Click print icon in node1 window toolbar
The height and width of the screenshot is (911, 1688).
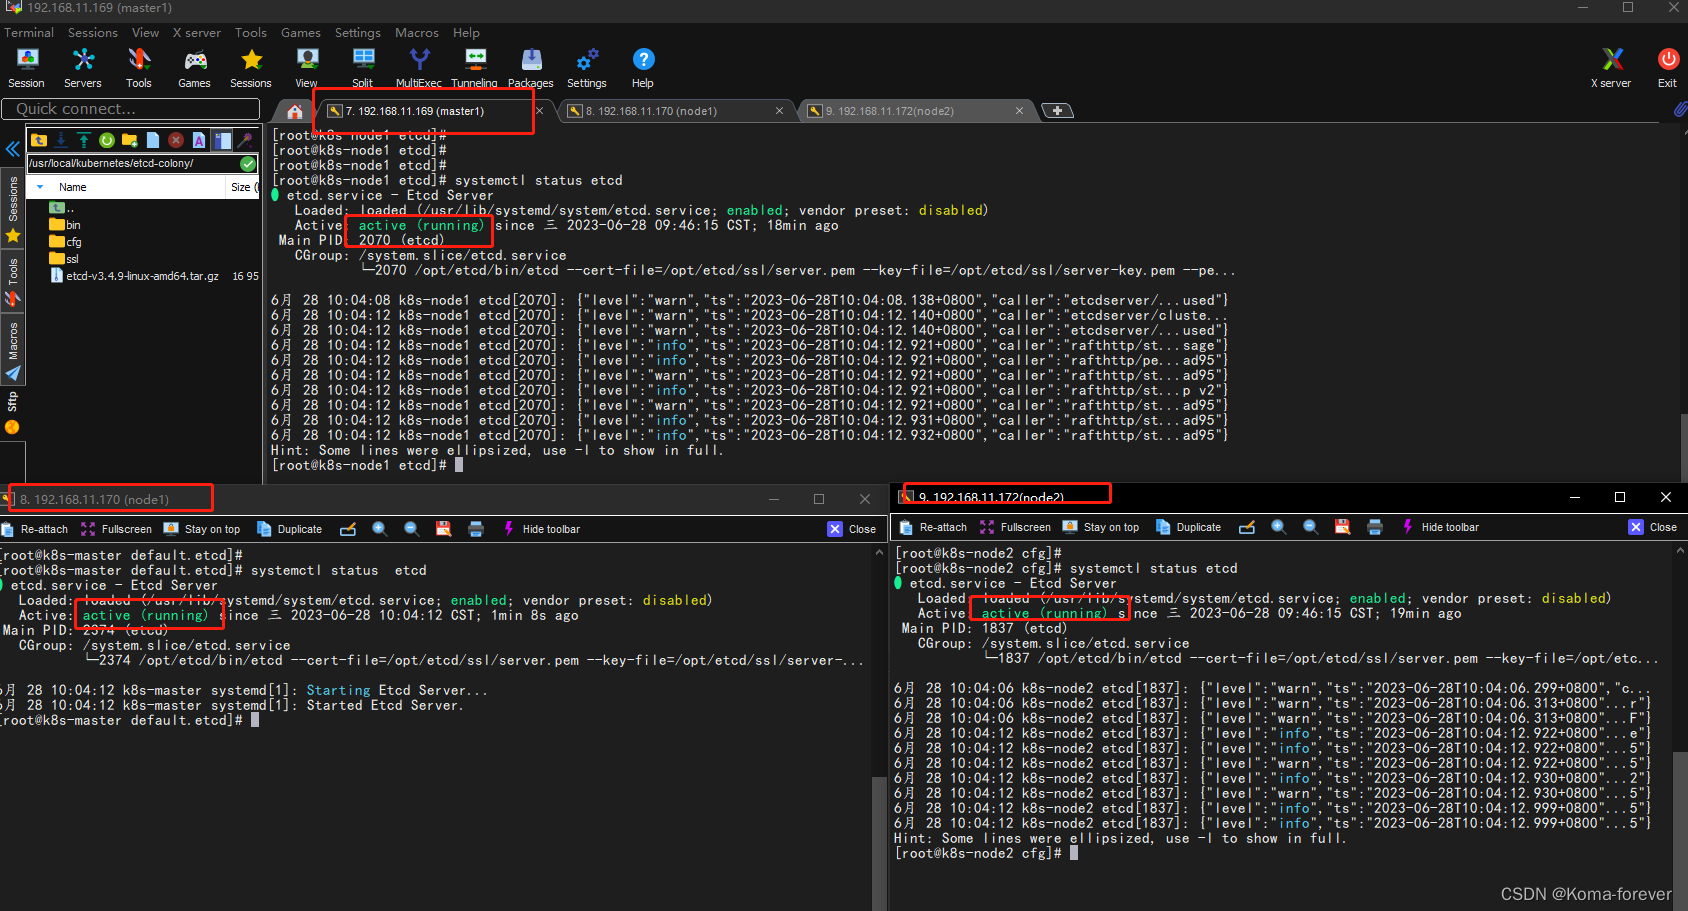476,529
